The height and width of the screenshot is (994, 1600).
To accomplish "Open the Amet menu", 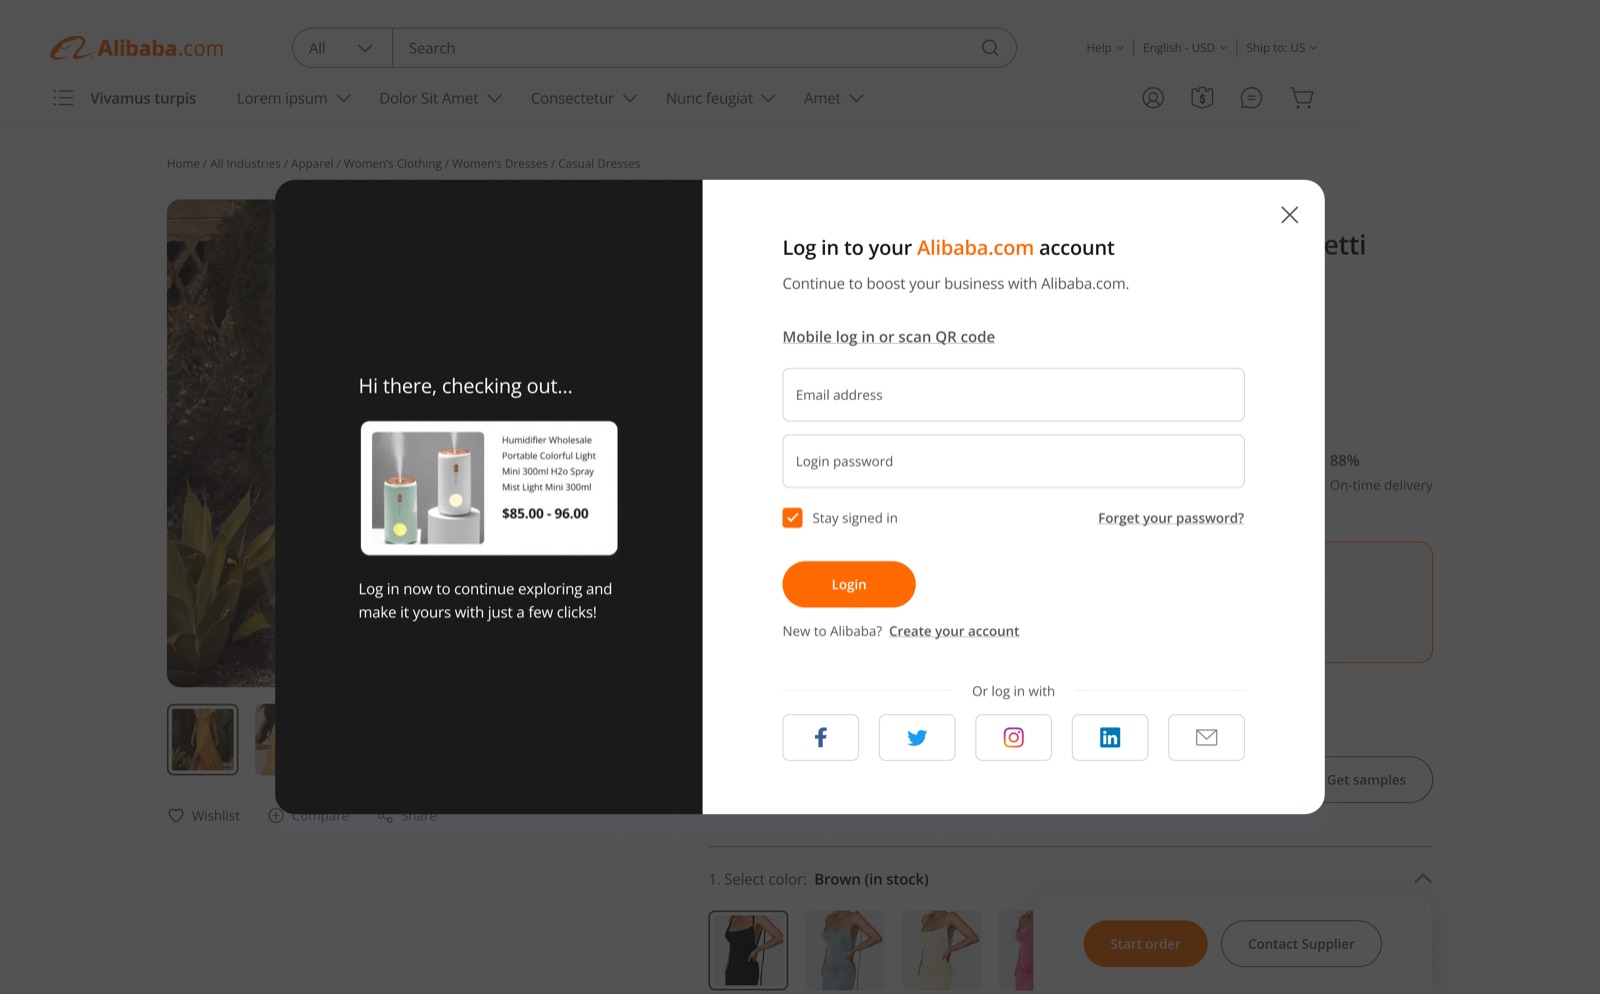I will click(x=834, y=98).
